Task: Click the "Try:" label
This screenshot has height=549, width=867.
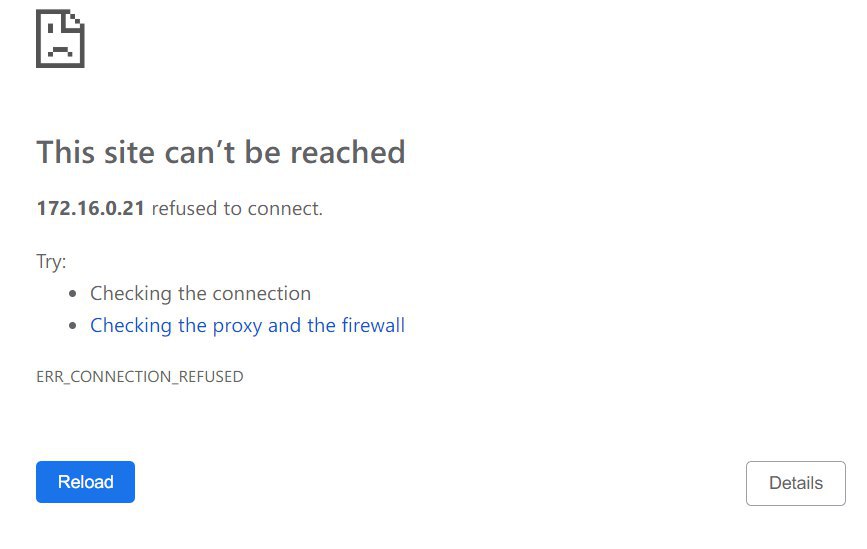Action: click(x=51, y=261)
